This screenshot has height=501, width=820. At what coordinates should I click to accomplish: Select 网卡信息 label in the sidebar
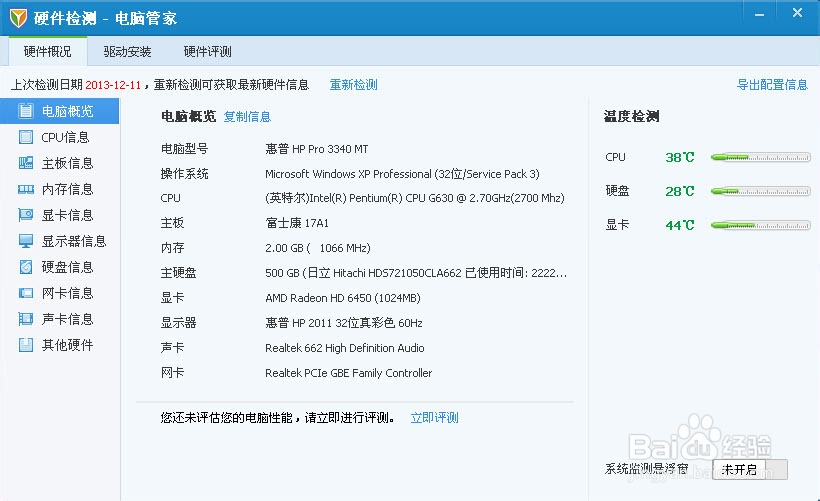67,293
